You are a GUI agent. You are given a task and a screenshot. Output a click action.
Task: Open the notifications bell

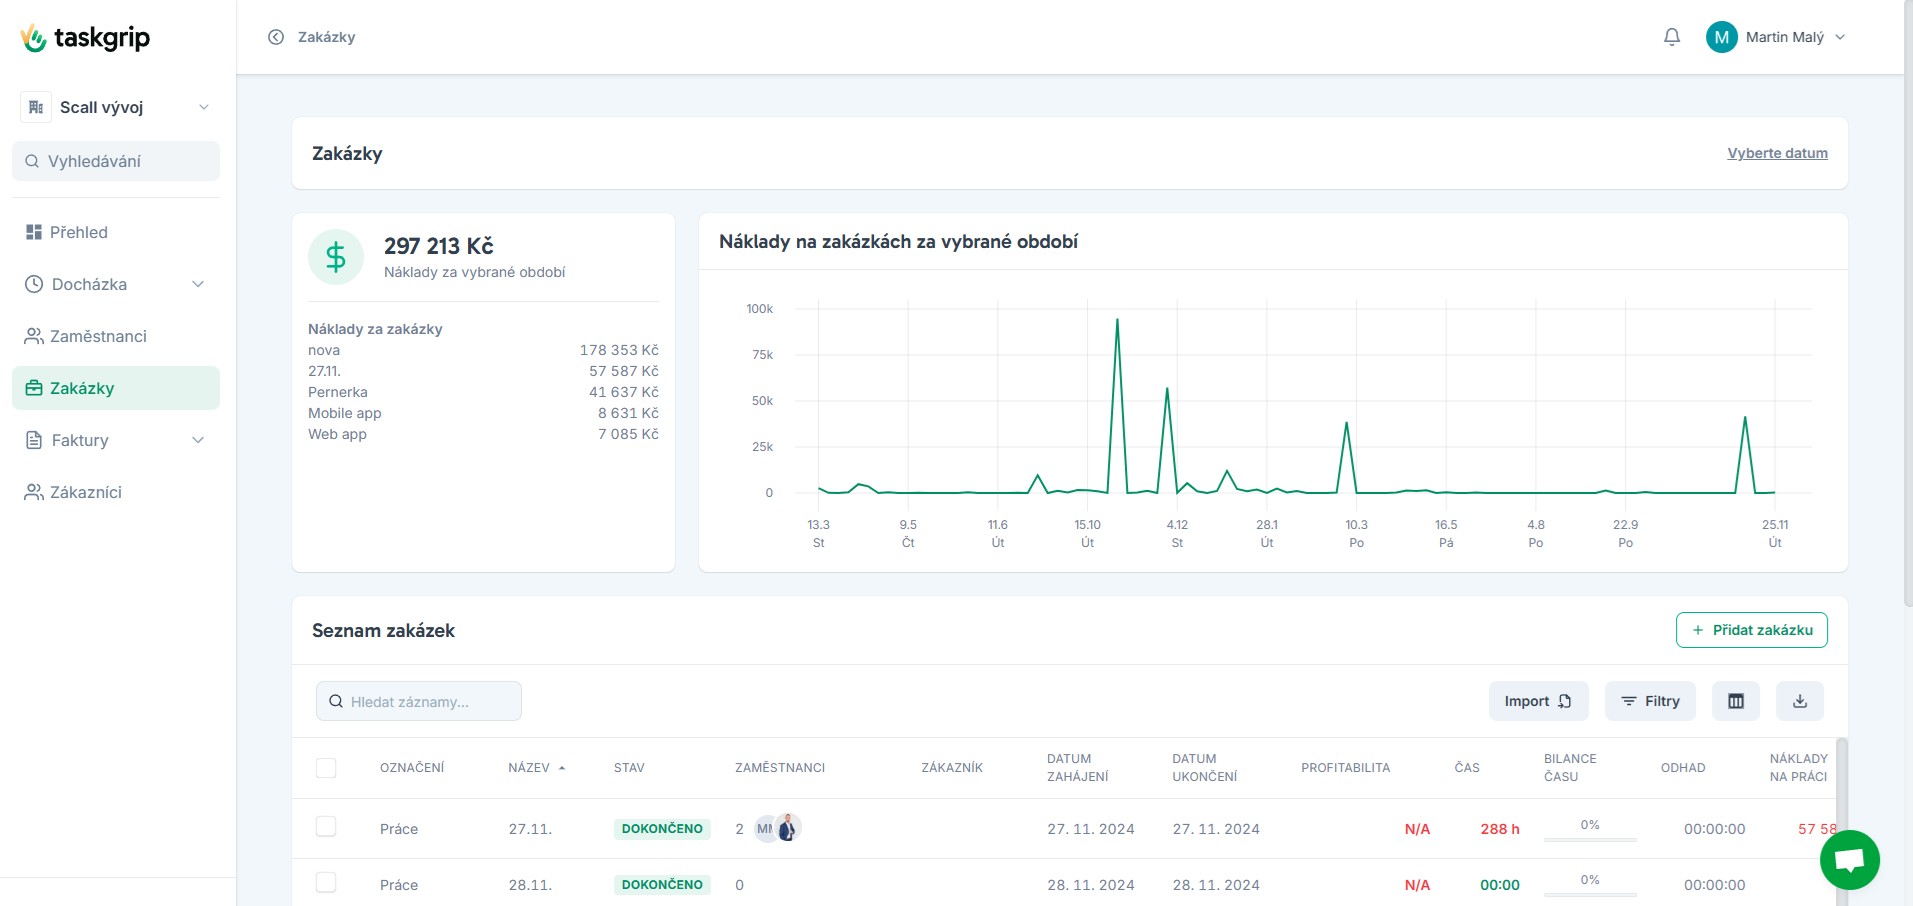(x=1672, y=37)
